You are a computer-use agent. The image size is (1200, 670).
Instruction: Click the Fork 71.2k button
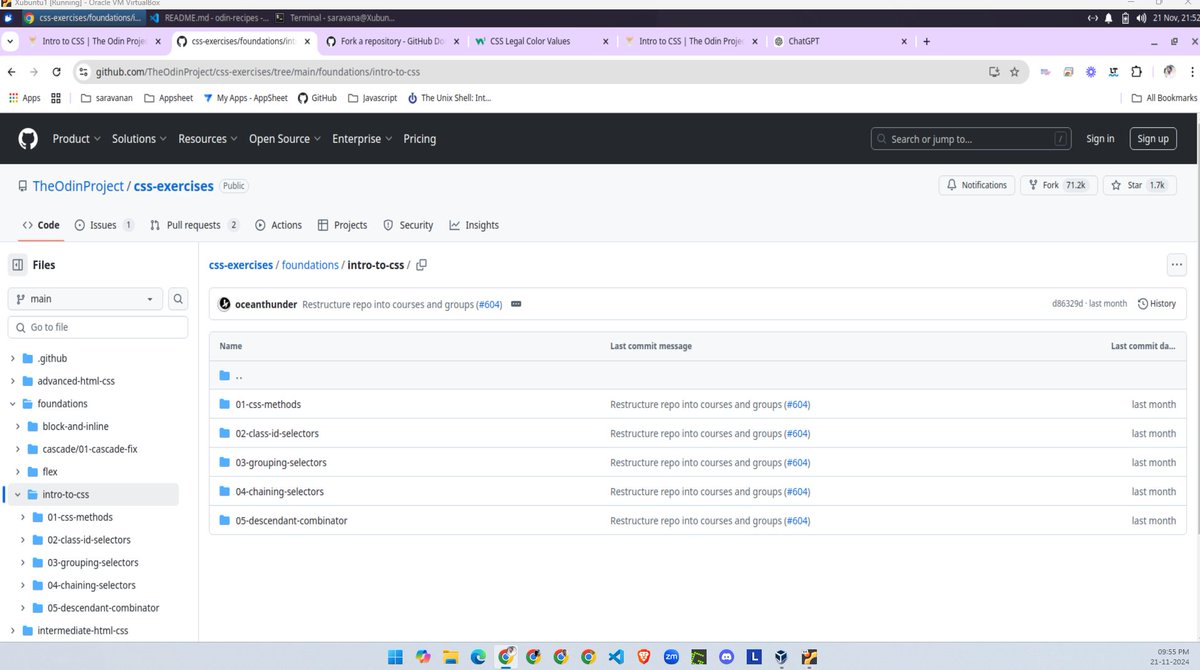coord(1059,185)
